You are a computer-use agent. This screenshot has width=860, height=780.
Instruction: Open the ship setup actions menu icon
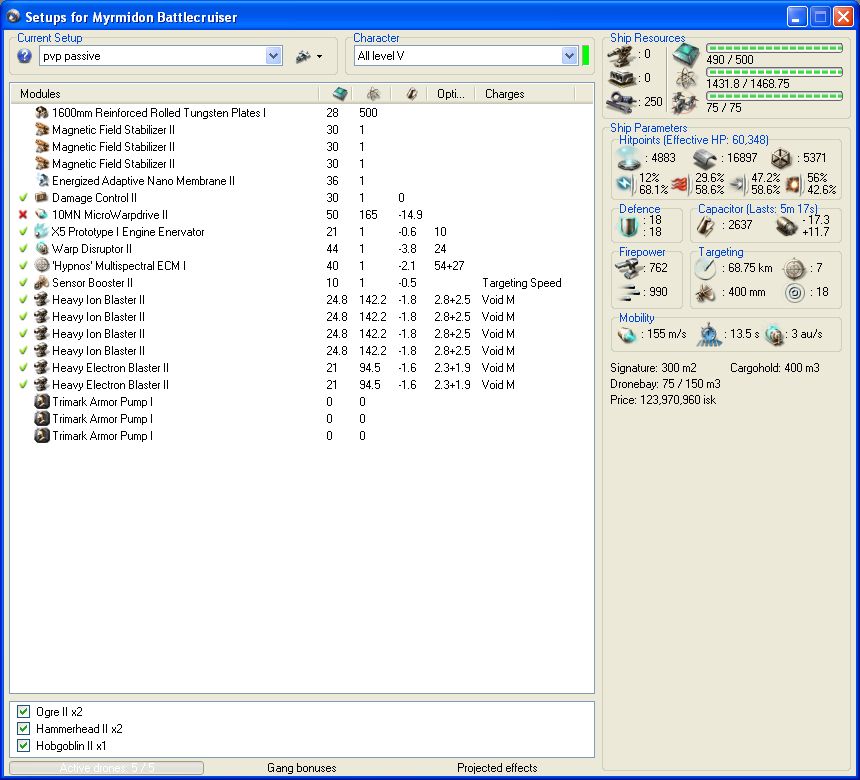click(309, 56)
